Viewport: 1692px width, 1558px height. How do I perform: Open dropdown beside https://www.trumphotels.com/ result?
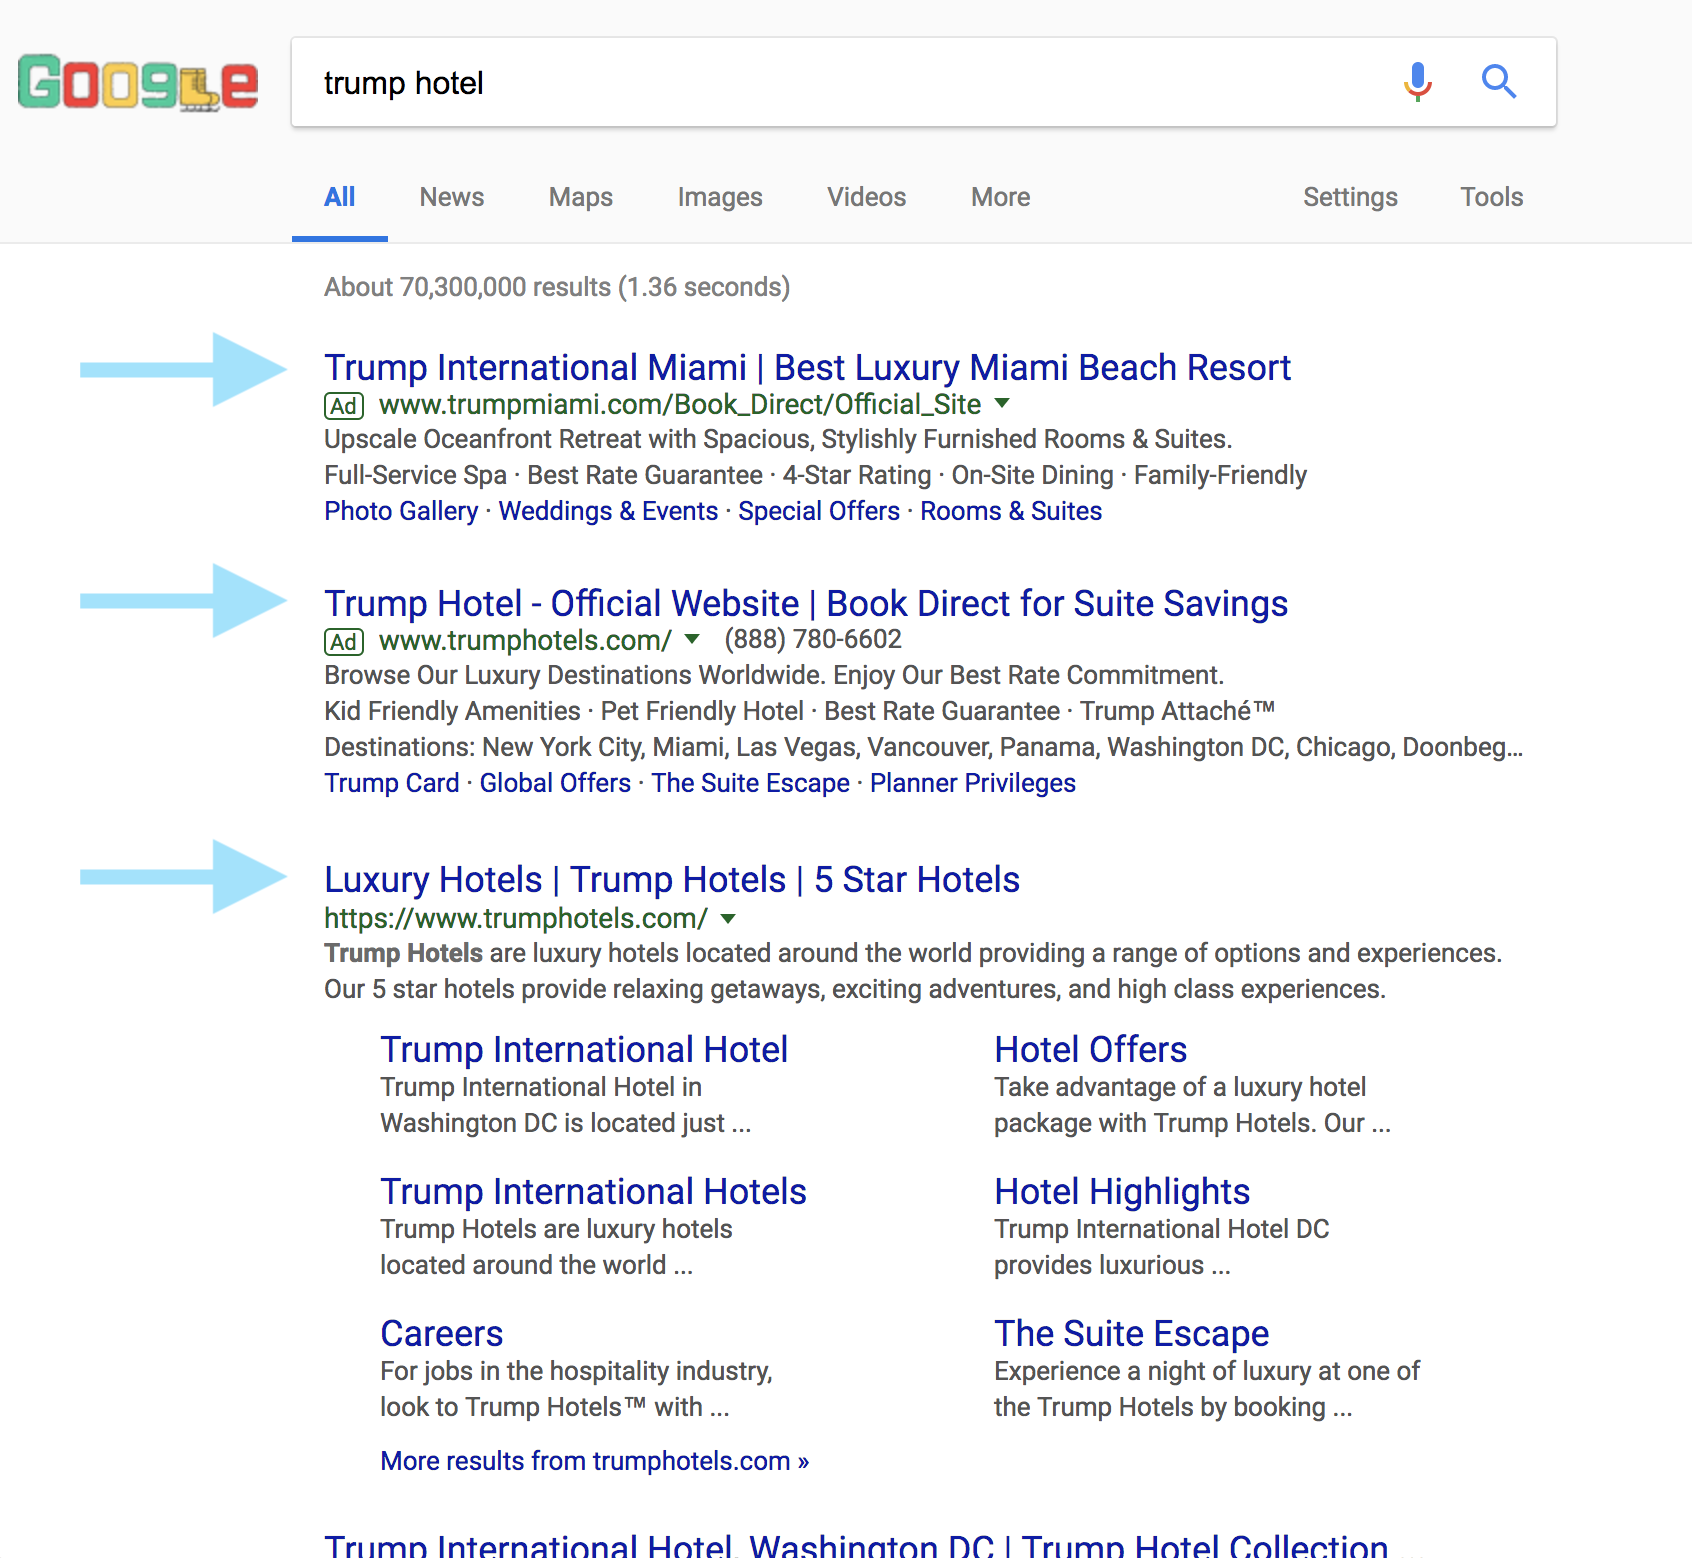click(728, 919)
